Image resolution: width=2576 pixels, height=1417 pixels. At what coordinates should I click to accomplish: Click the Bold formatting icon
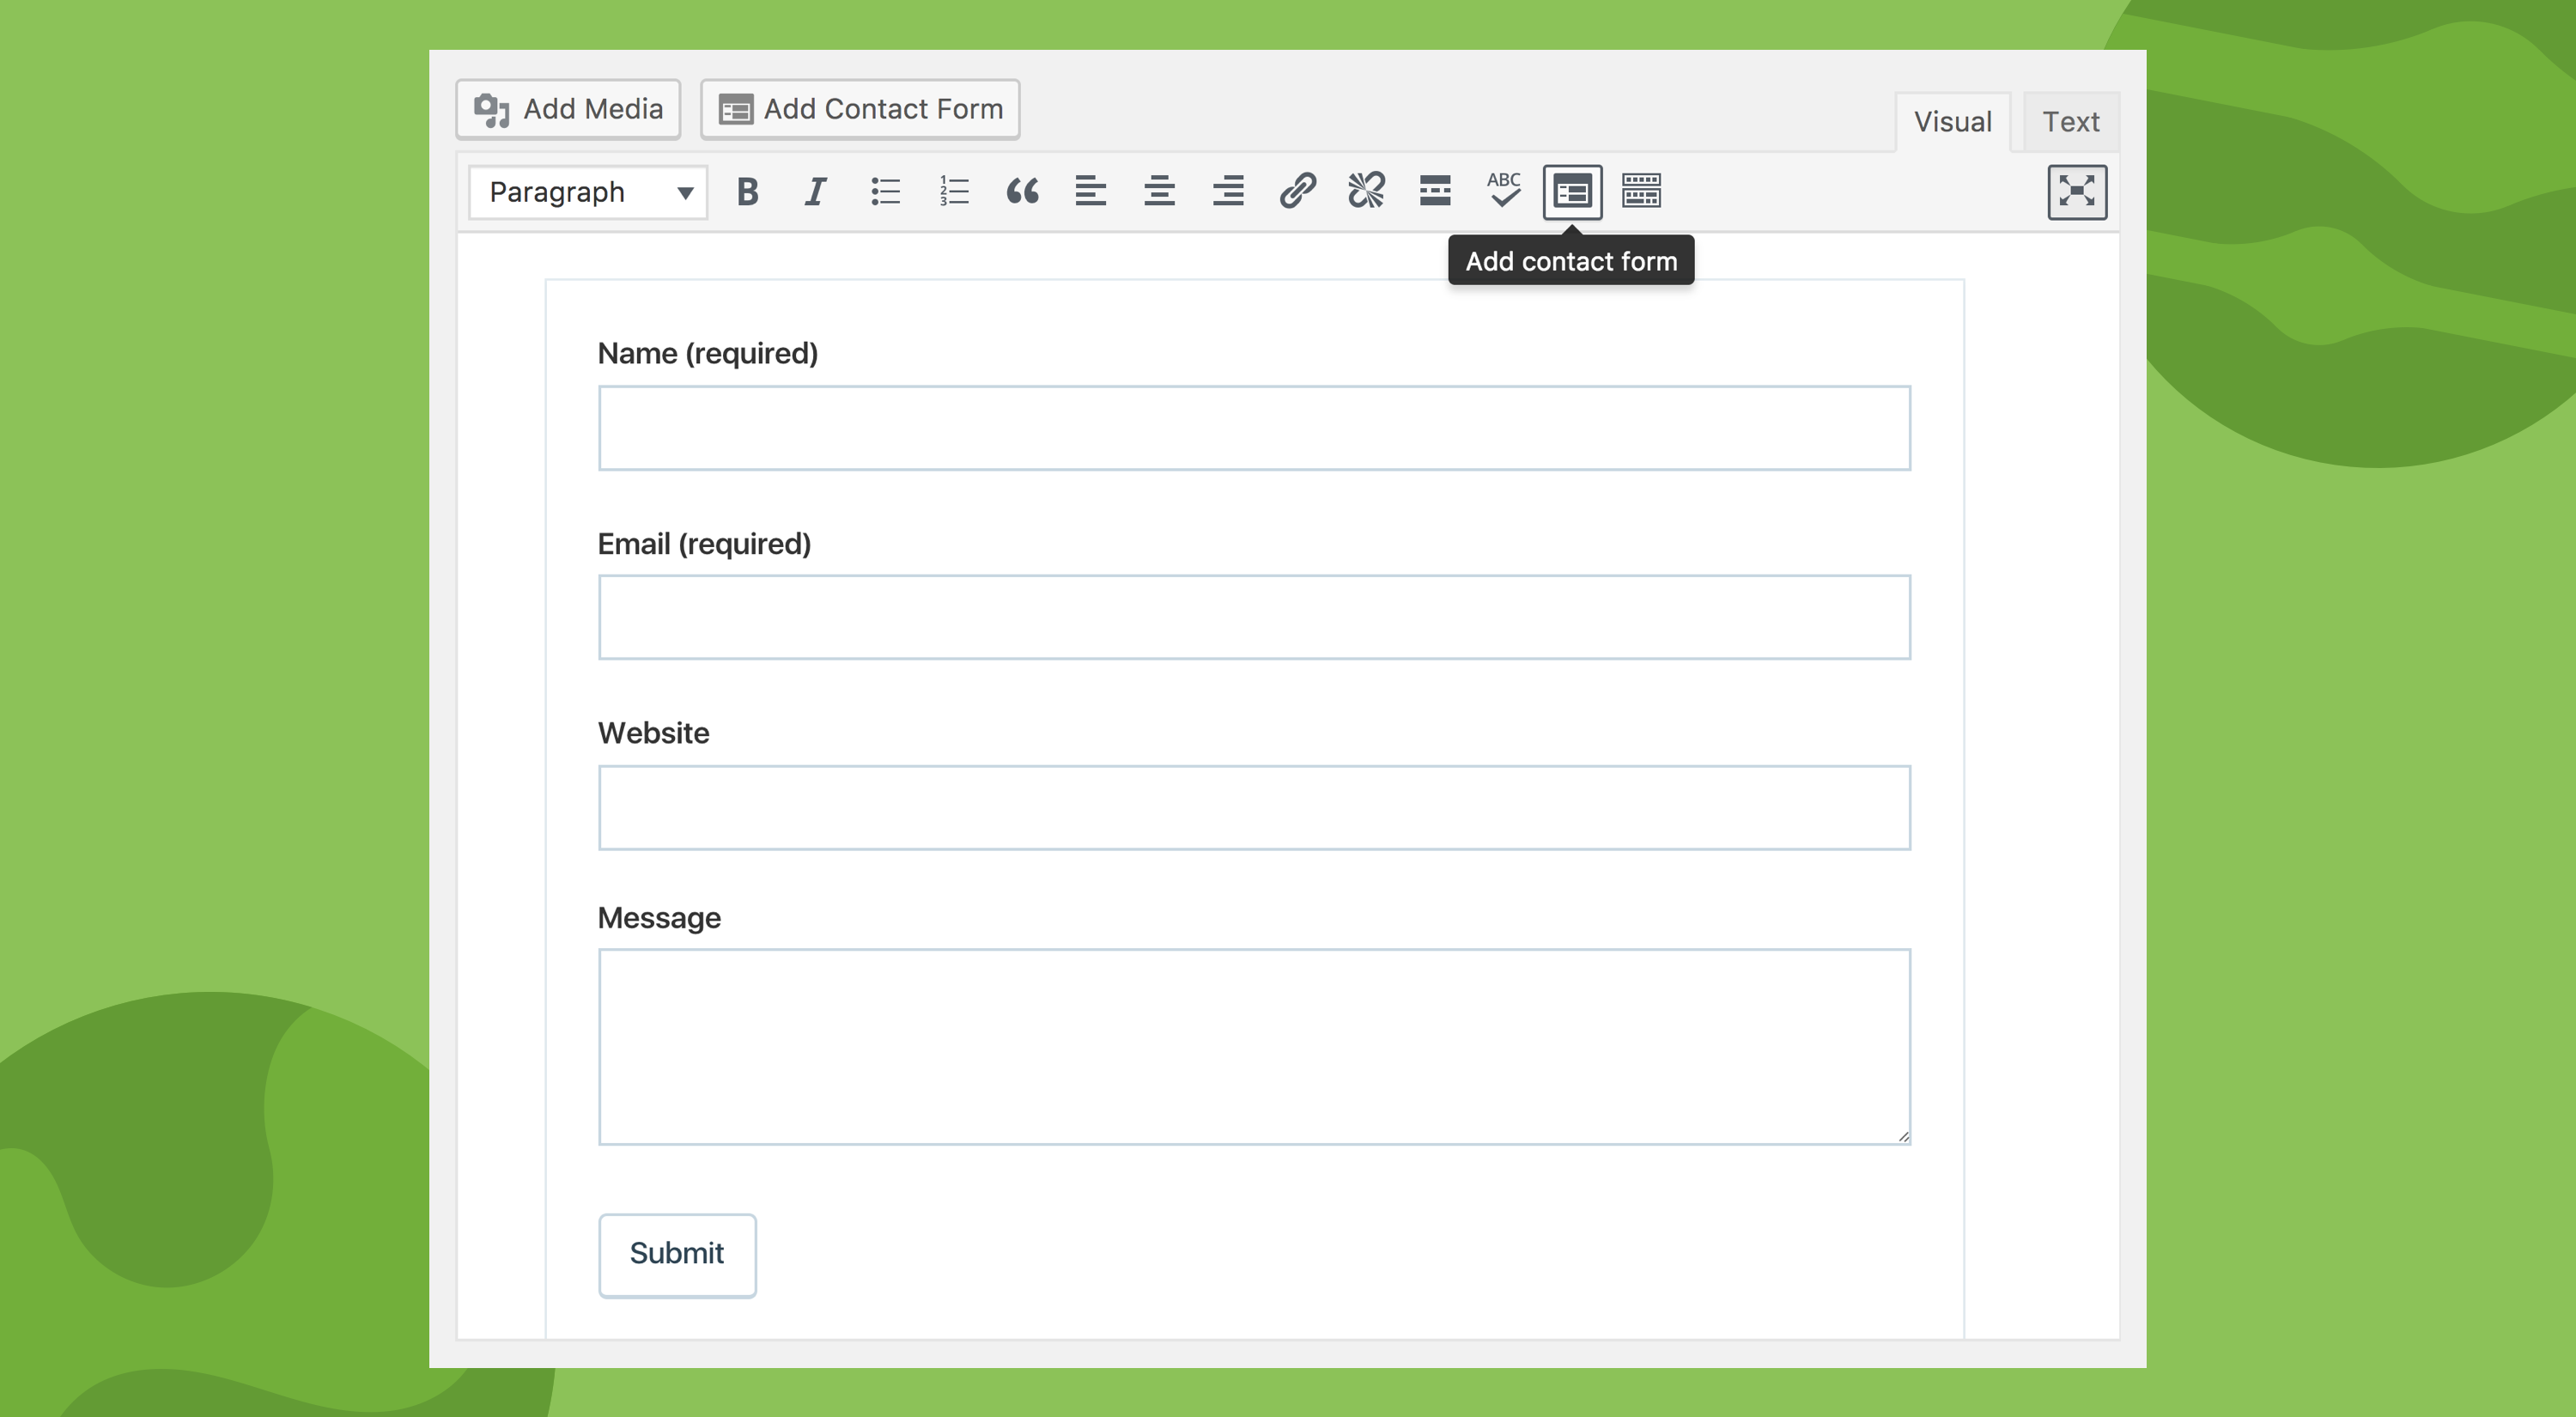click(746, 190)
